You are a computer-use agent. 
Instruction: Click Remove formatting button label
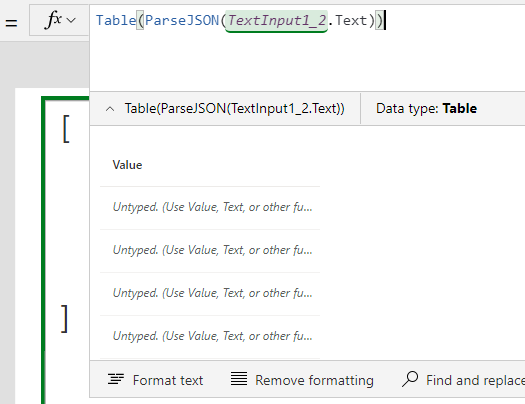click(314, 380)
